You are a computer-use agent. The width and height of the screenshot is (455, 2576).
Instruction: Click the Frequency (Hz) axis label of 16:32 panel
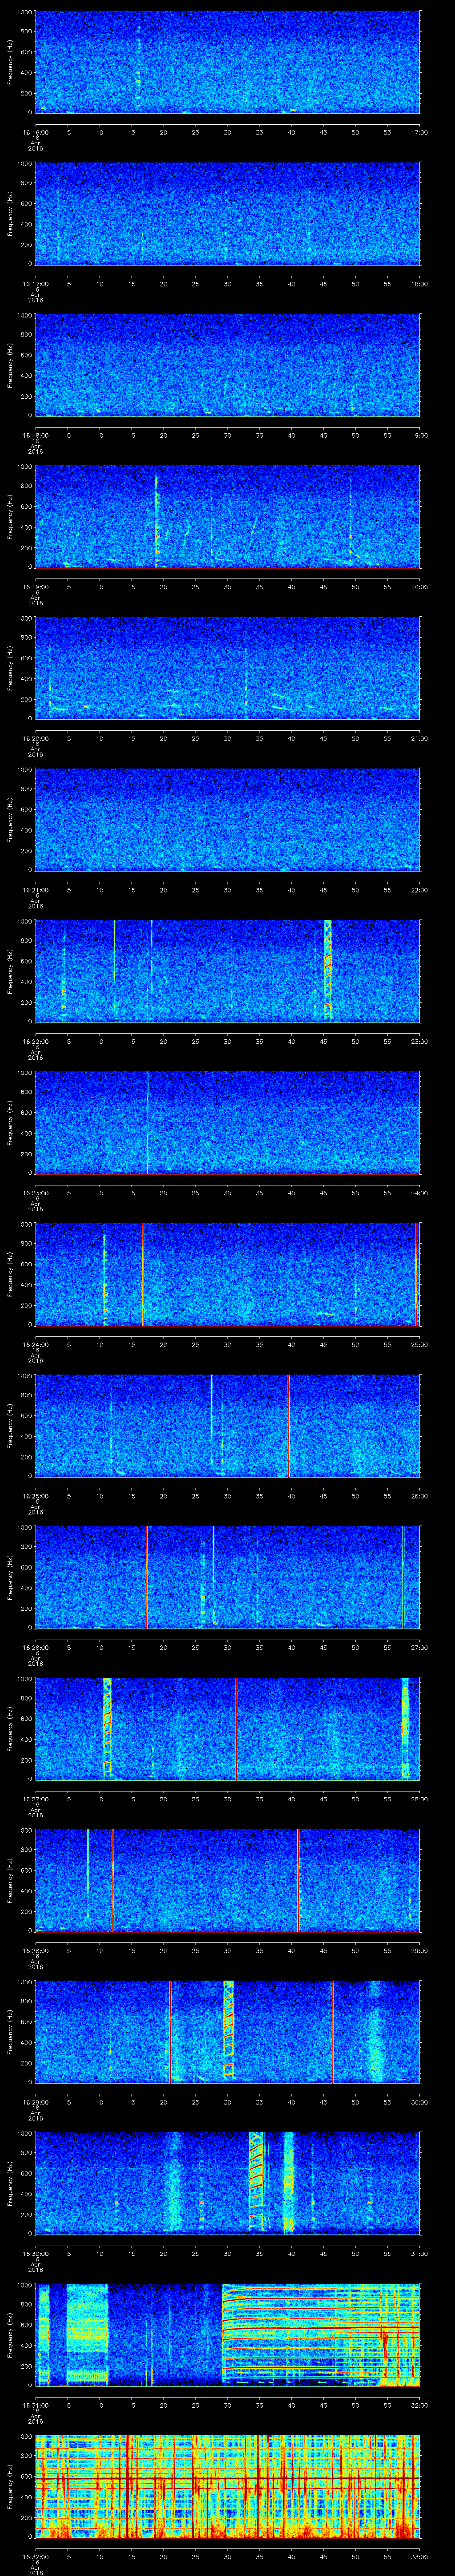11,2488
